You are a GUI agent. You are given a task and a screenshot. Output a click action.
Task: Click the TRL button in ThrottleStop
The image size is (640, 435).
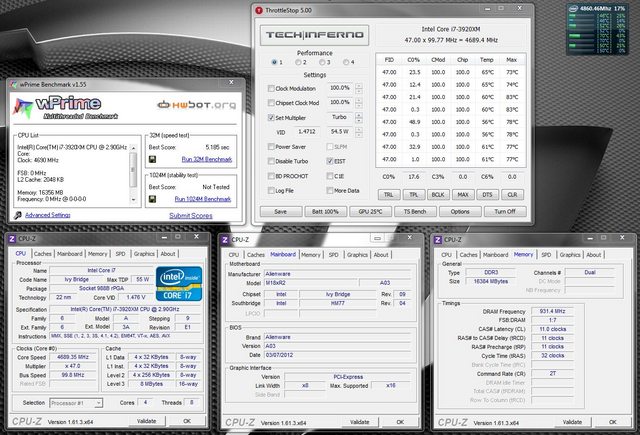389,195
